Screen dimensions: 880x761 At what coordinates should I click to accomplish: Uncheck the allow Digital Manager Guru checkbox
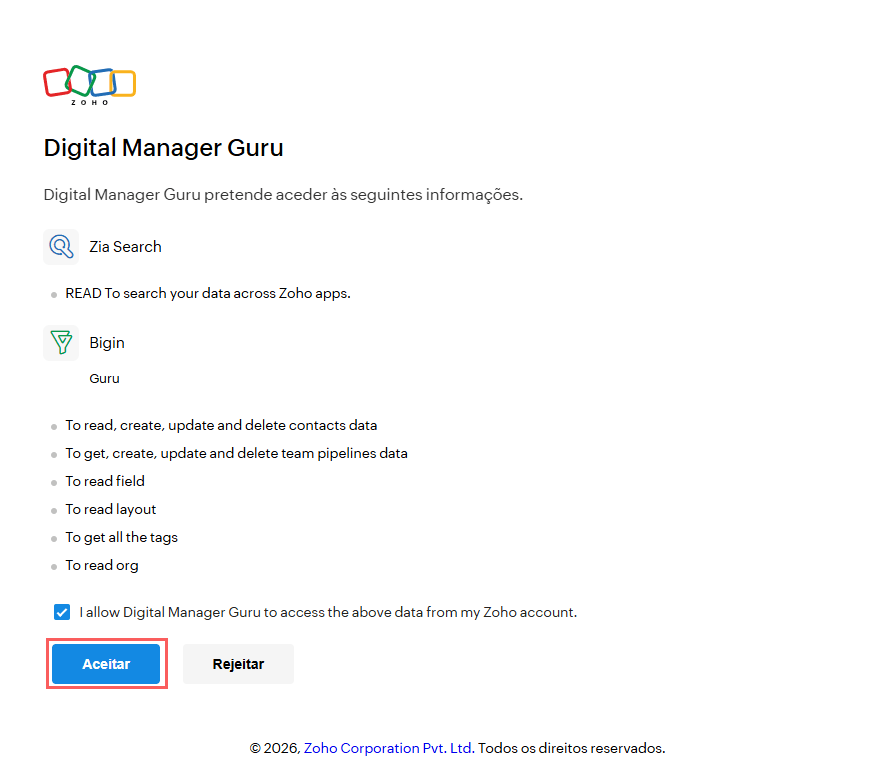click(x=62, y=612)
